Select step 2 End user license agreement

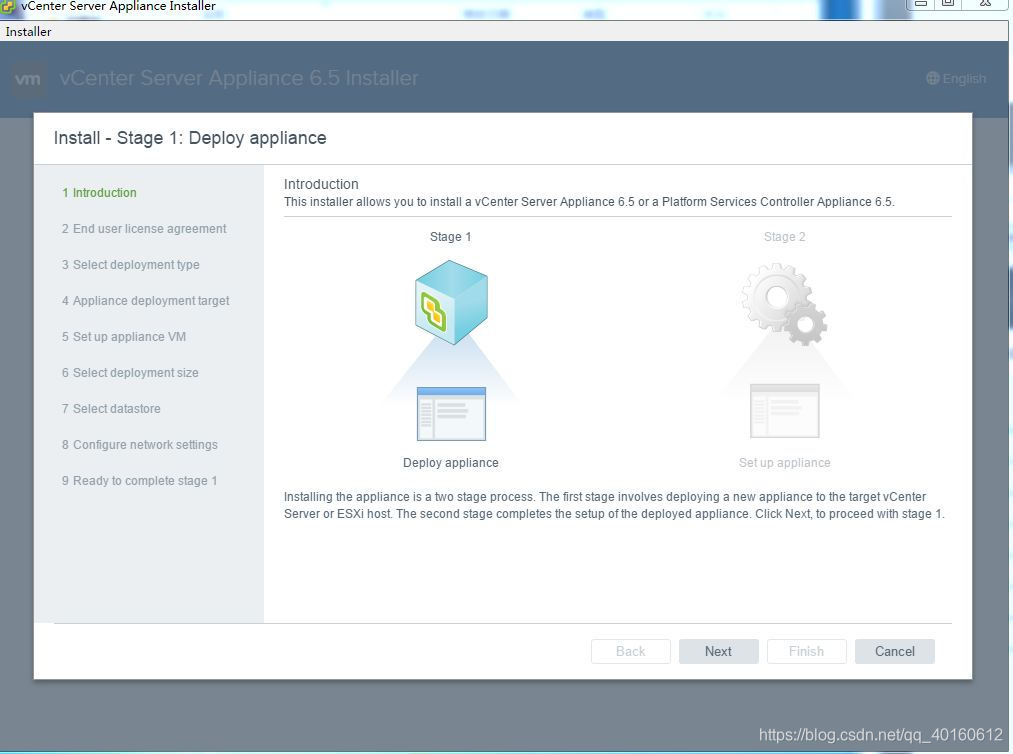tap(144, 229)
